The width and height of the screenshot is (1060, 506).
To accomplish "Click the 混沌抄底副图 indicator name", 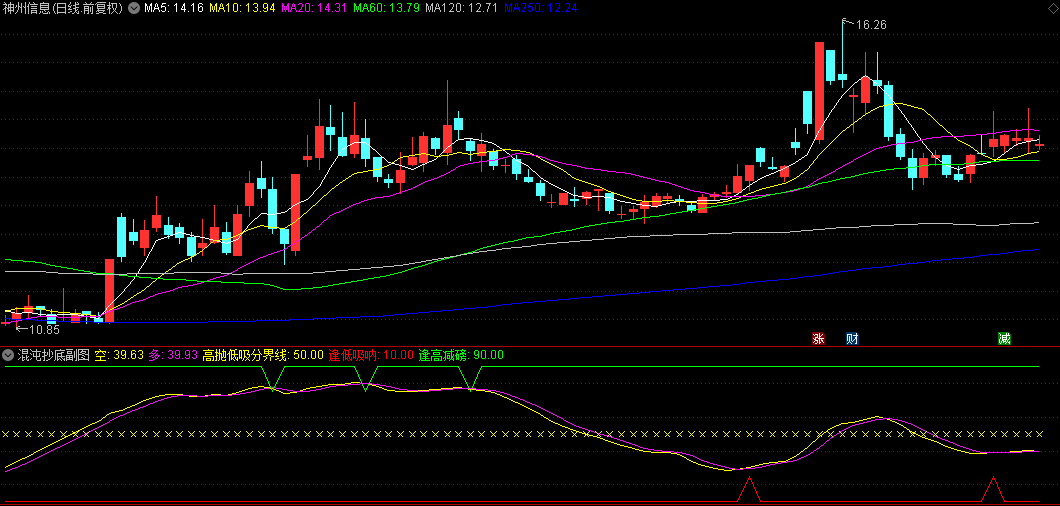I will pyautogui.click(x=53, y=355).
